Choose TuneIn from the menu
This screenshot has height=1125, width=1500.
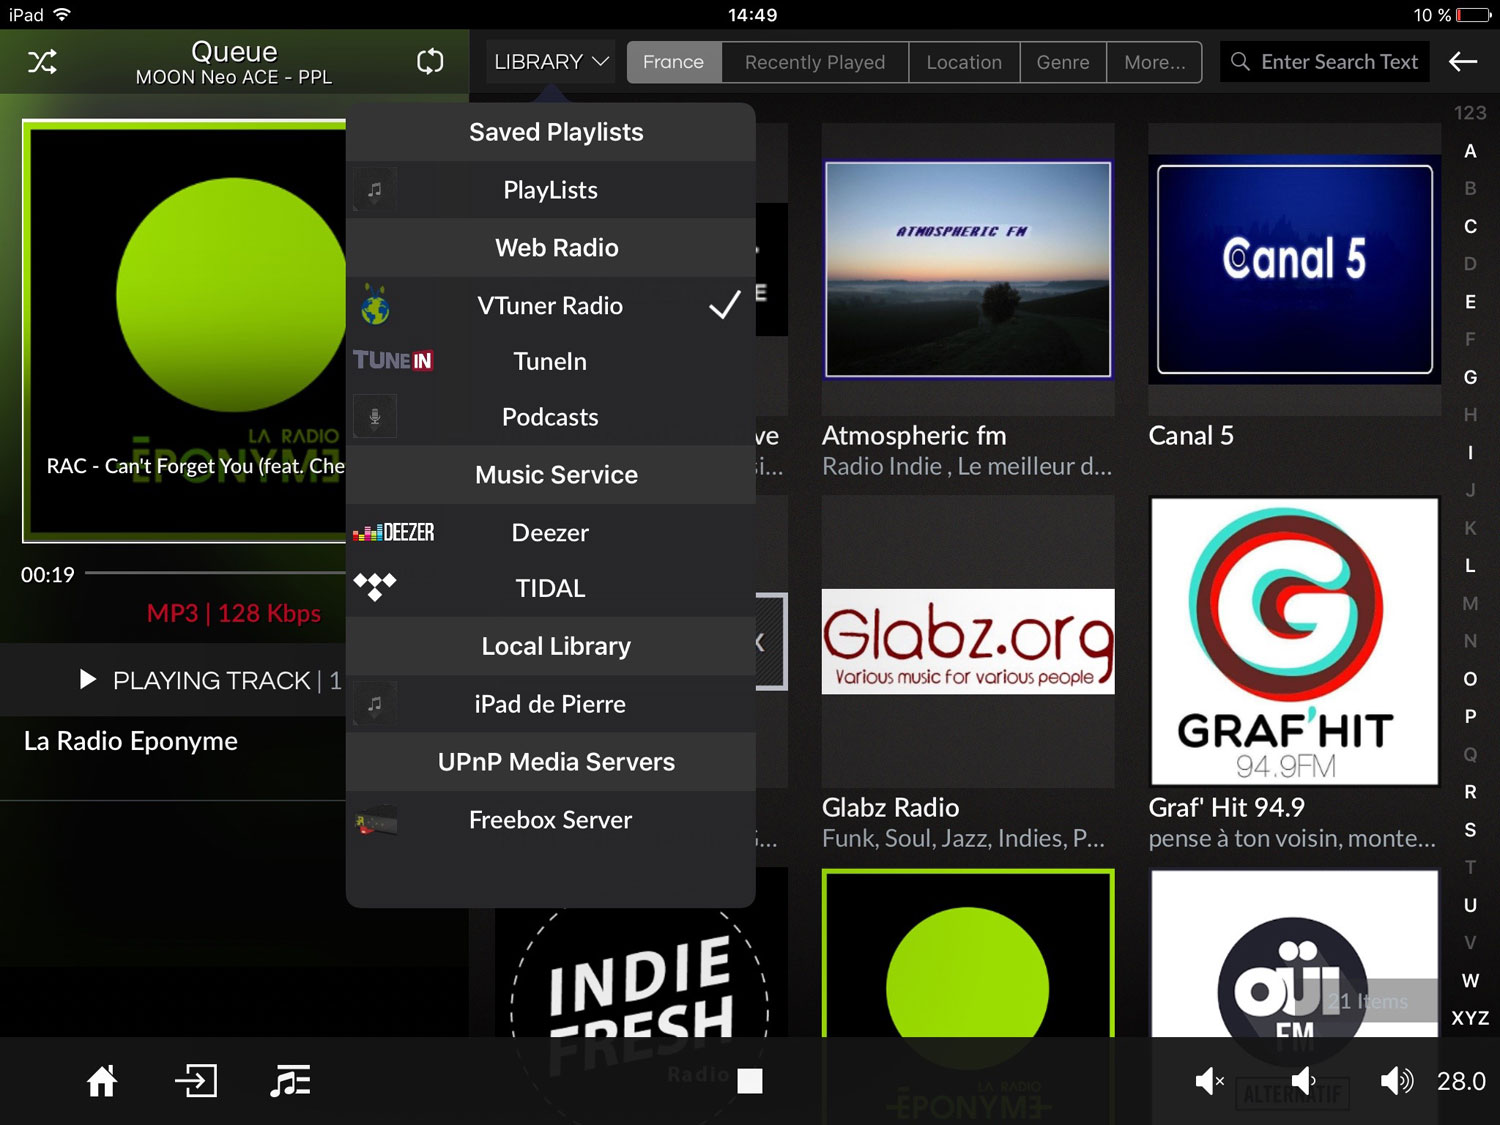[x=550, y=361]
